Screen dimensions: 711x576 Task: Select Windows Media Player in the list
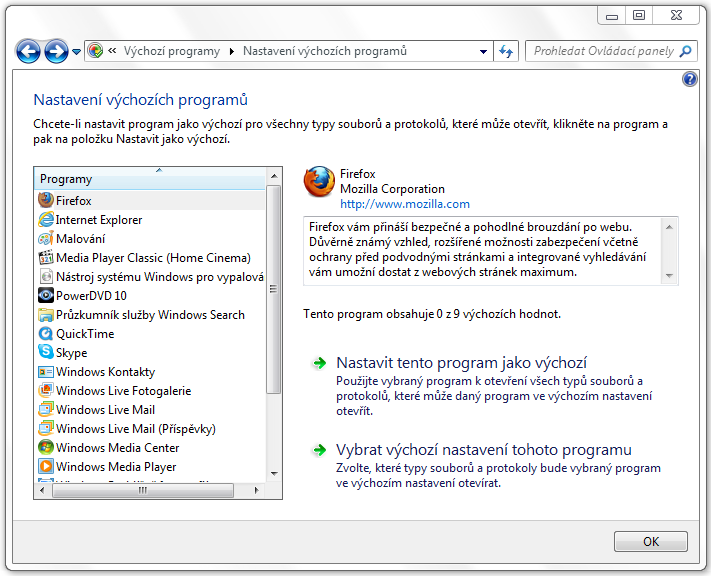150,467
